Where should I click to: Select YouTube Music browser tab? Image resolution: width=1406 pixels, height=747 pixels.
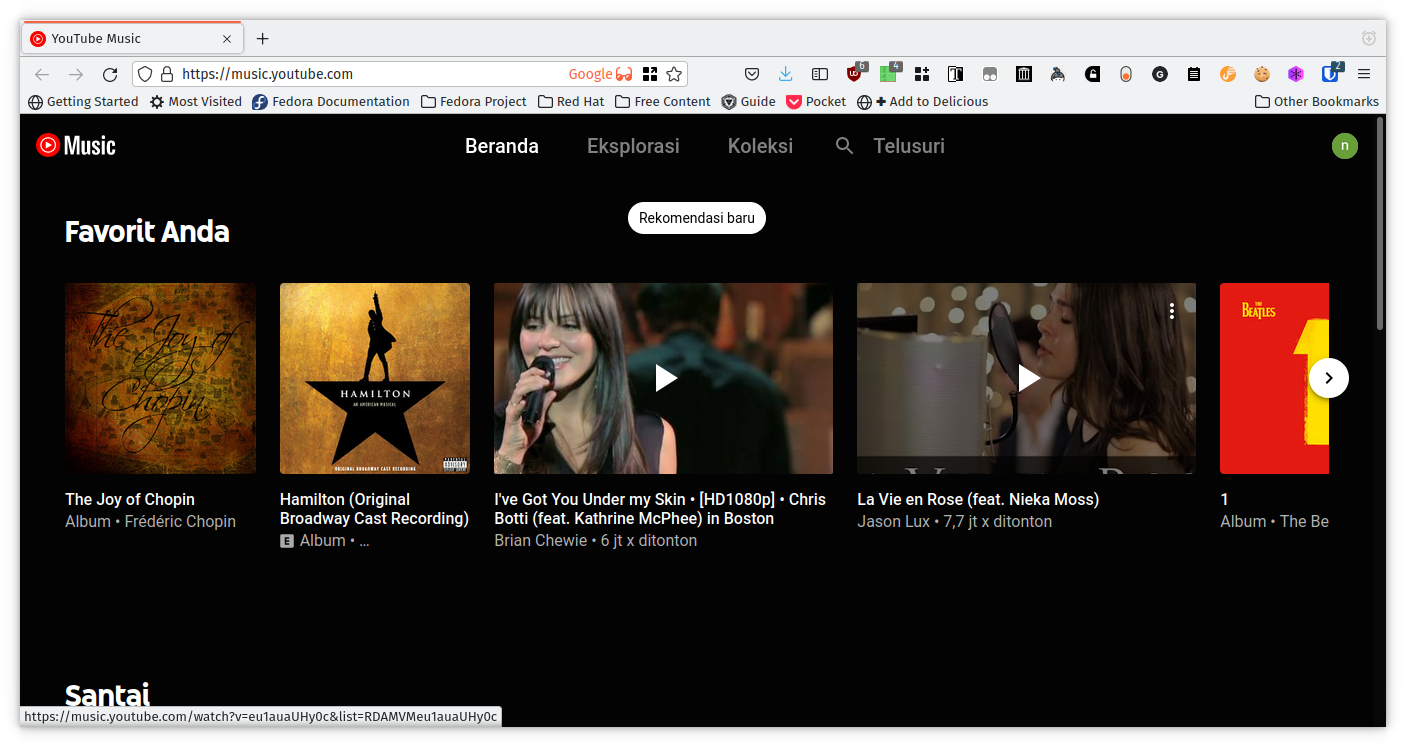[x=131, y=38]
